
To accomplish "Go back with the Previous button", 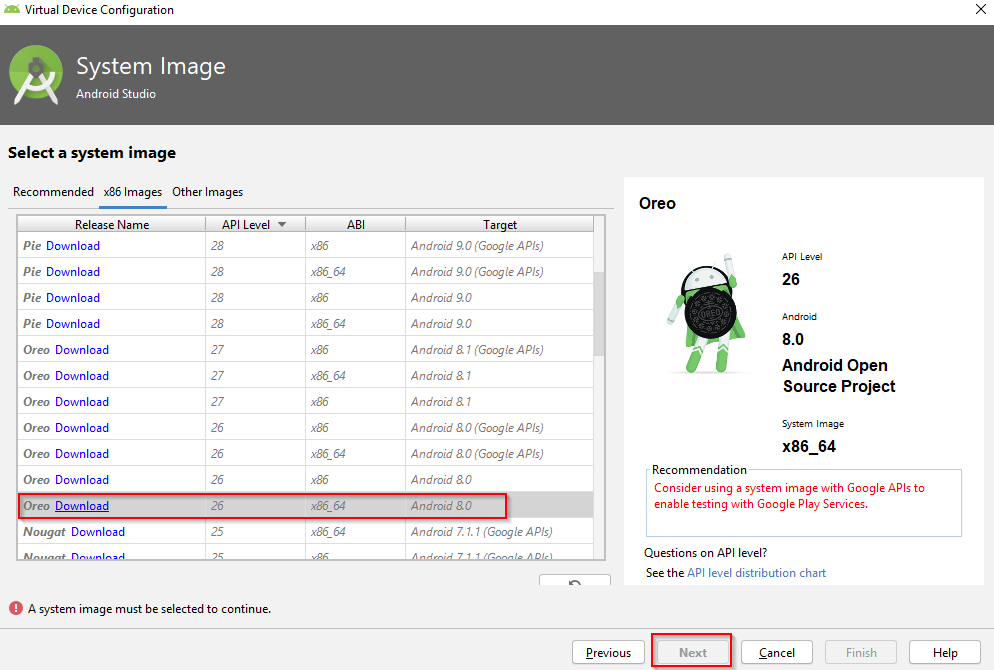I will (x=608, y=652).
